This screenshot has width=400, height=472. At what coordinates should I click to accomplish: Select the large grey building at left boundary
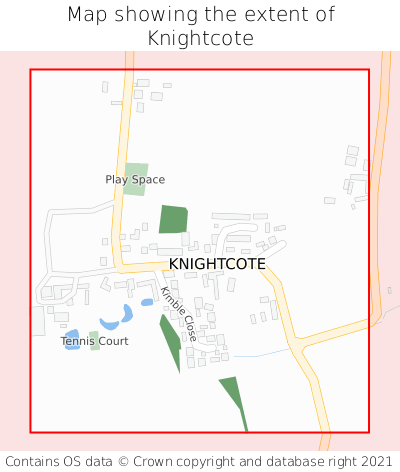tap(38, 321)
